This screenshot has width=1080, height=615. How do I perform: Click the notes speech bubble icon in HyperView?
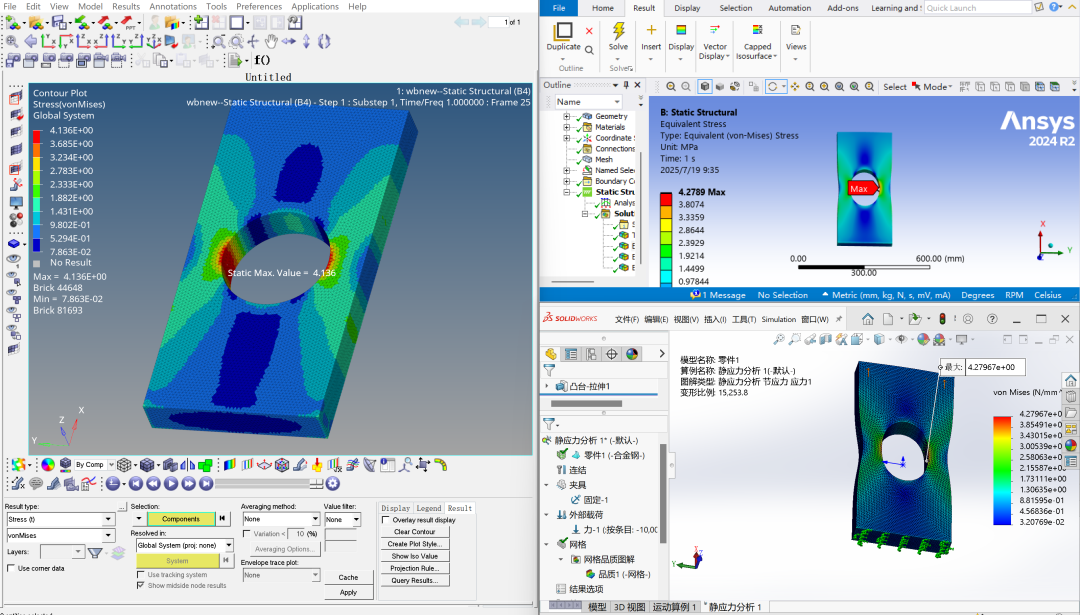36,484
